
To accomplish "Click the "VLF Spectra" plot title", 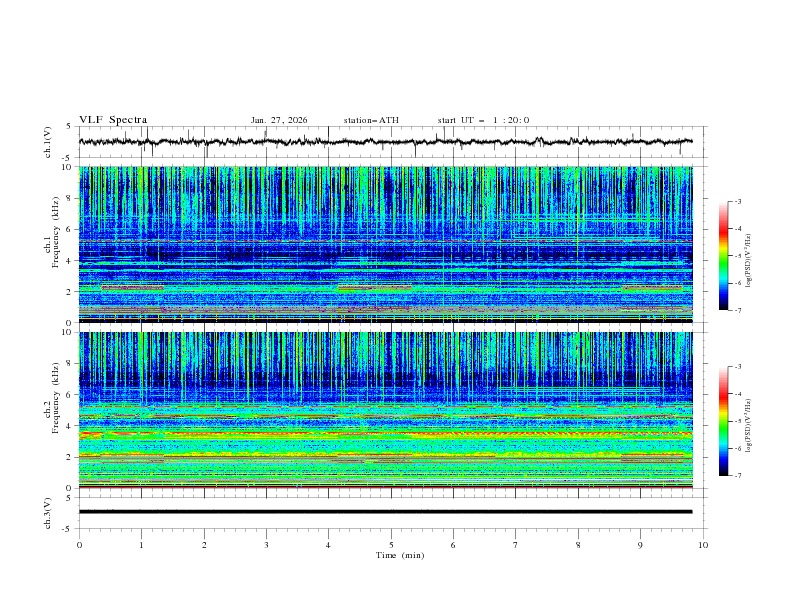I will click(113, 120).
